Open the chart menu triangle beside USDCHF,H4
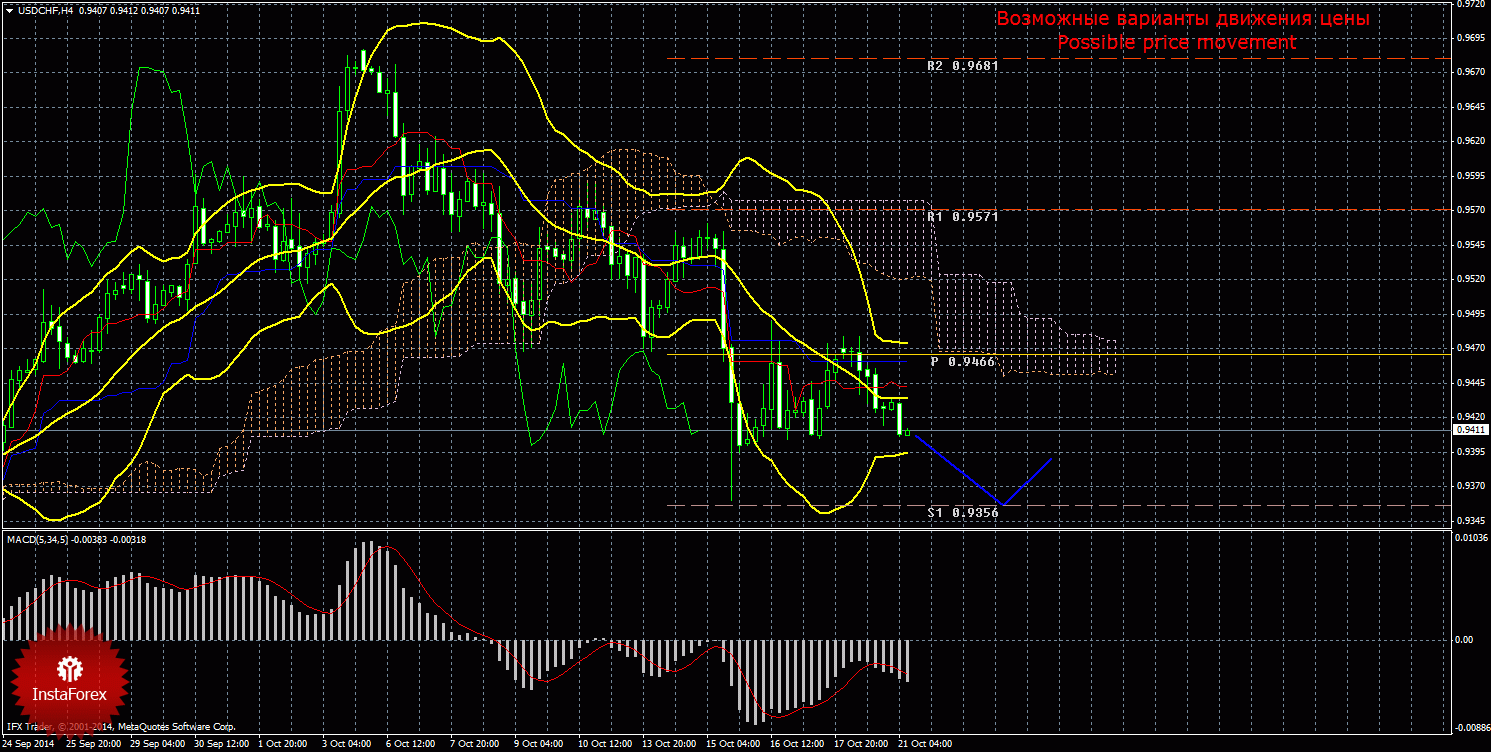The width and height of the screenshot is (1491, 752). coord(8,10)
